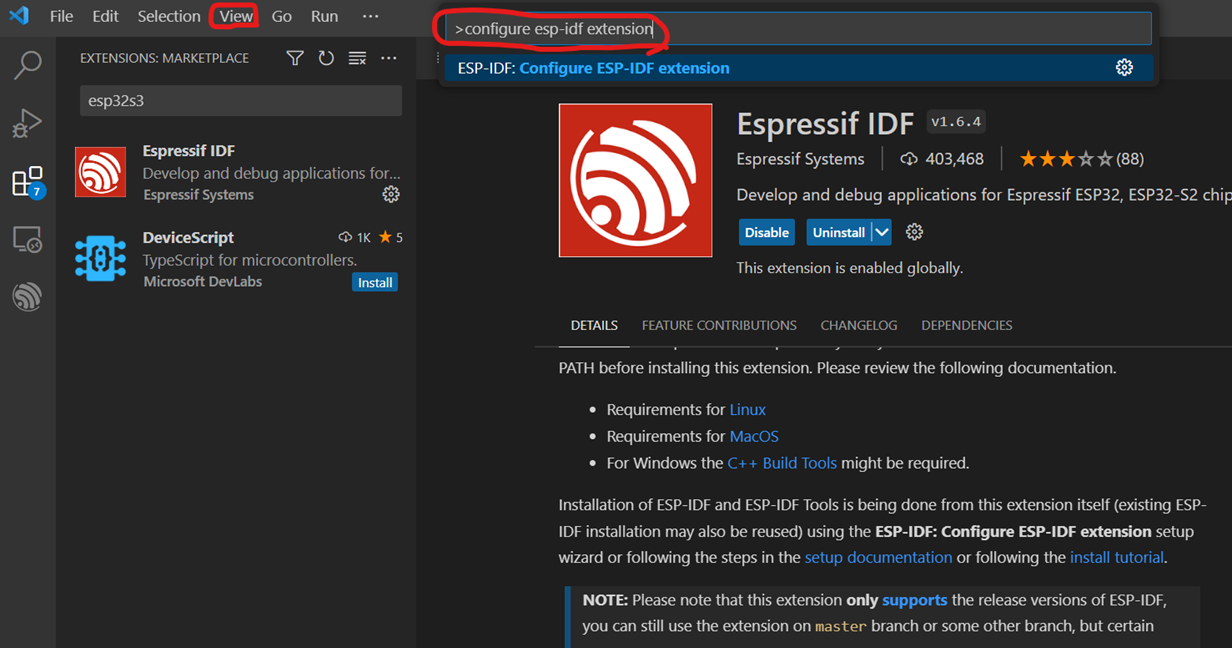Open the Selection menu
The height and width of the screenshot is (648, 1232).
[x=169, y=16]
